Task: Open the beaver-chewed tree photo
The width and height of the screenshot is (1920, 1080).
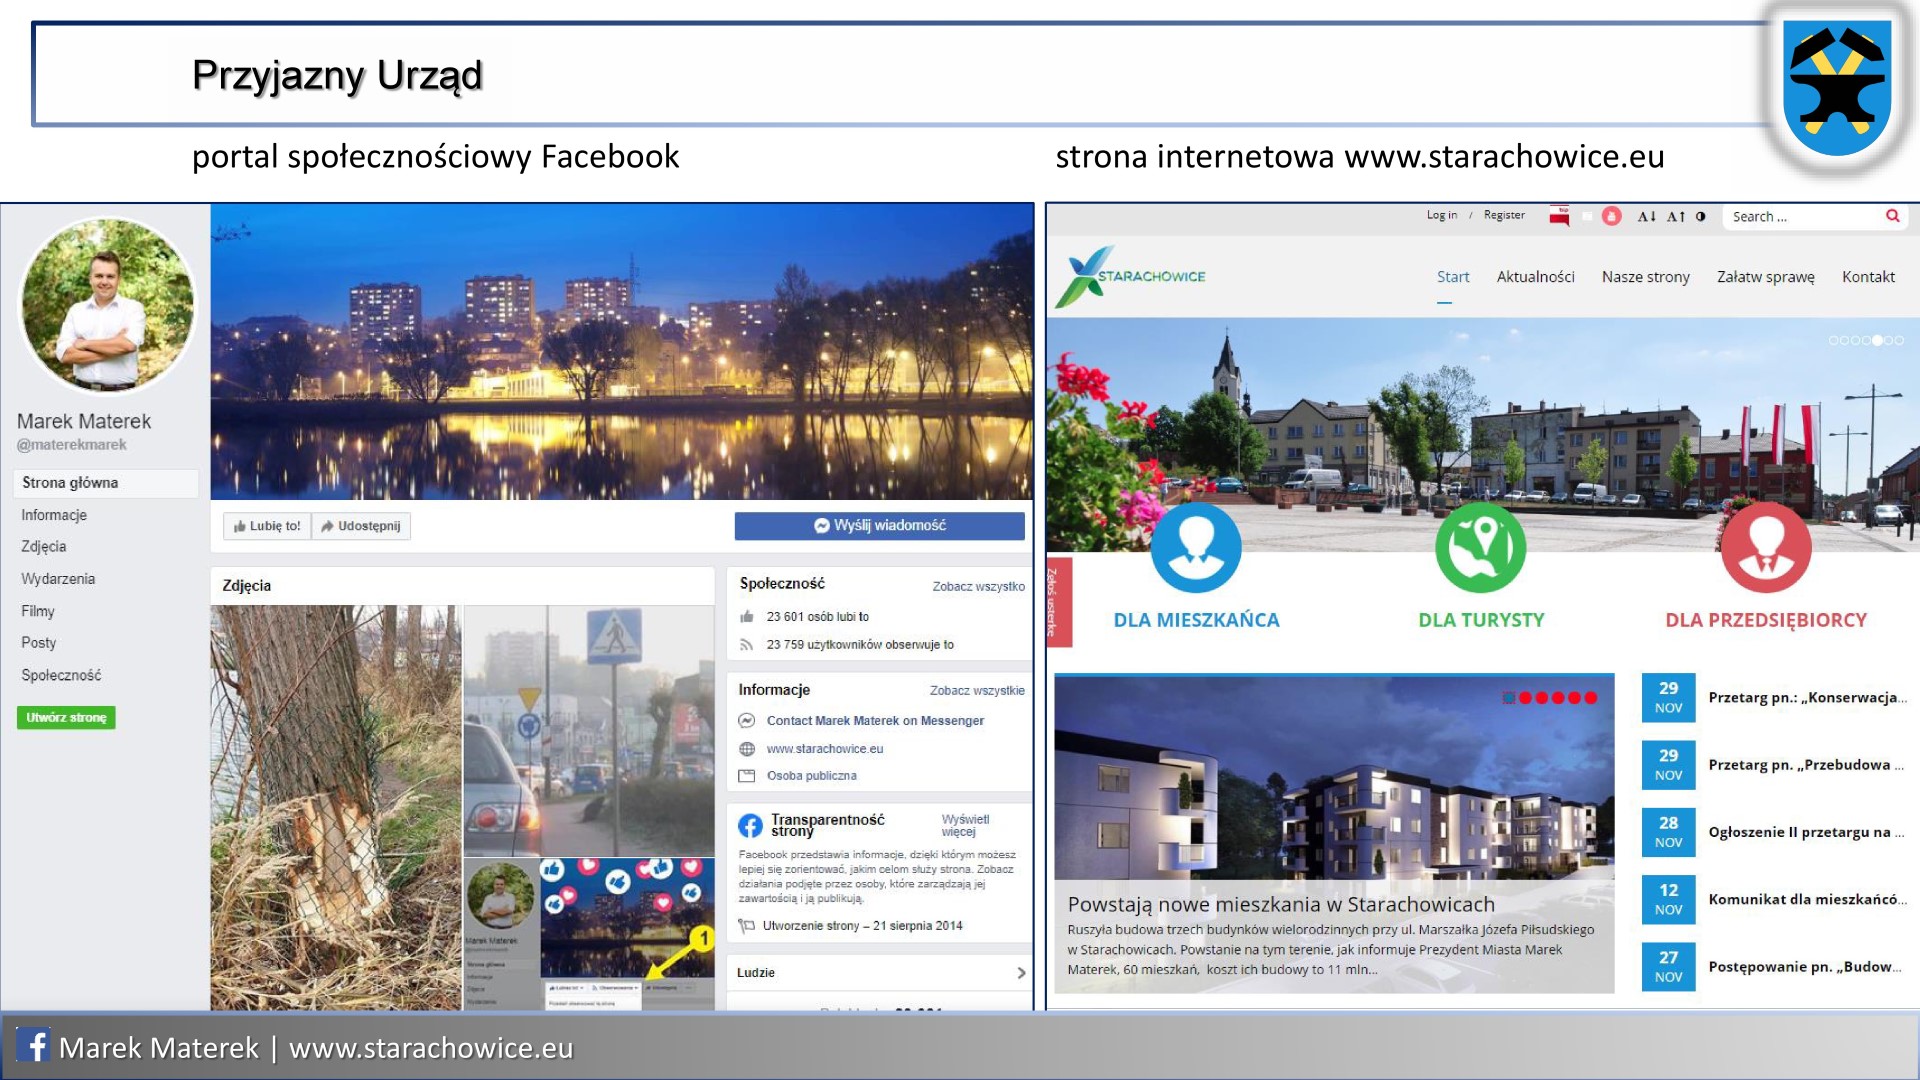Action: tap(335, 807)
